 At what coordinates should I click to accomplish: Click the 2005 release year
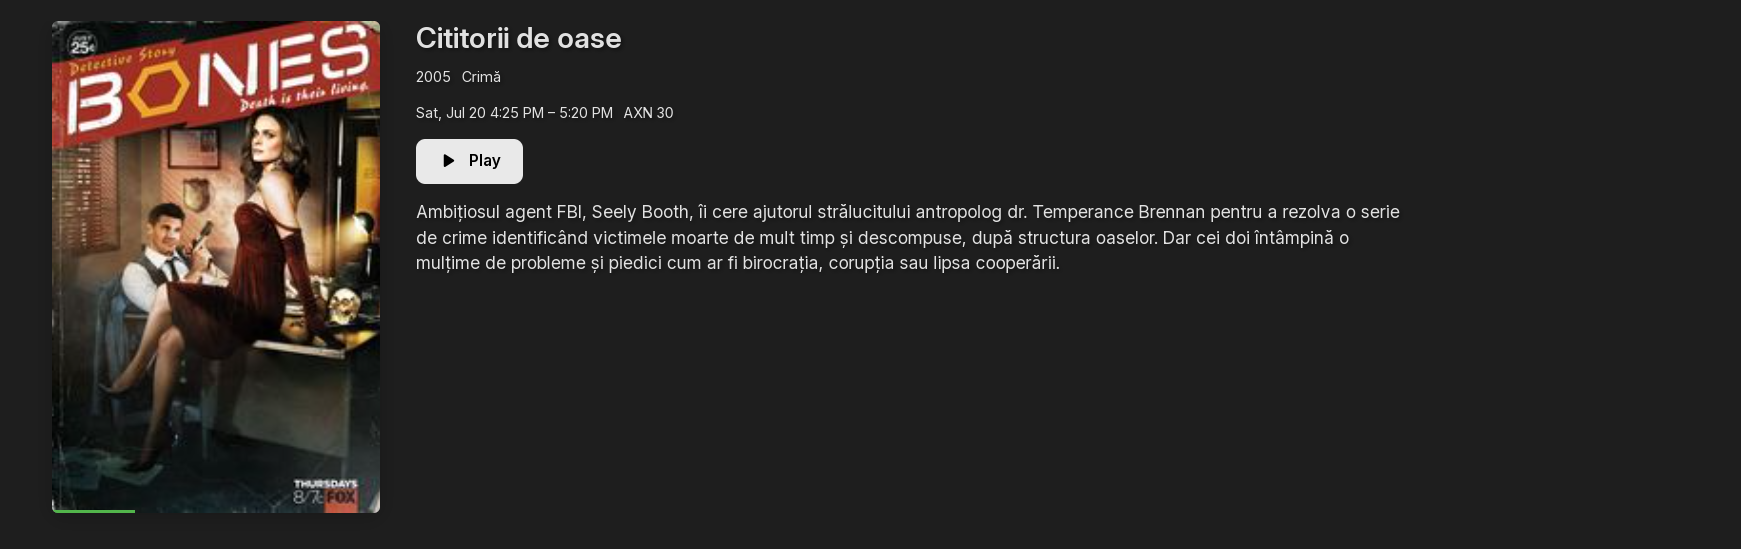[433, 77]
